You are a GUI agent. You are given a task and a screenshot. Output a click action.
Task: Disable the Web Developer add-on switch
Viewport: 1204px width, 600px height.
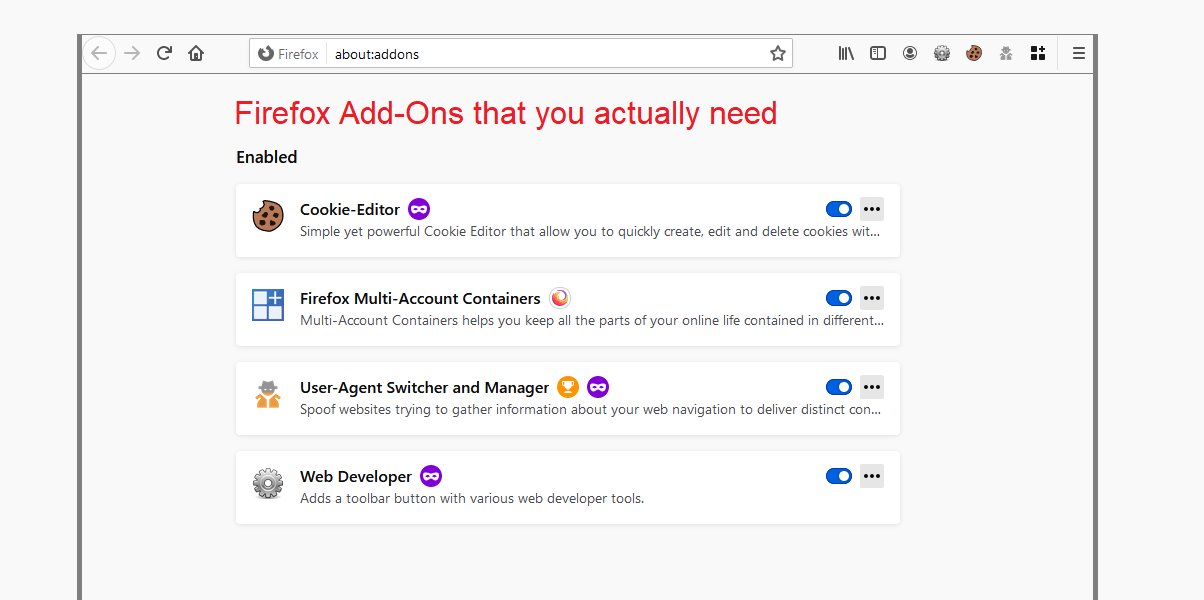click(838, 476)
